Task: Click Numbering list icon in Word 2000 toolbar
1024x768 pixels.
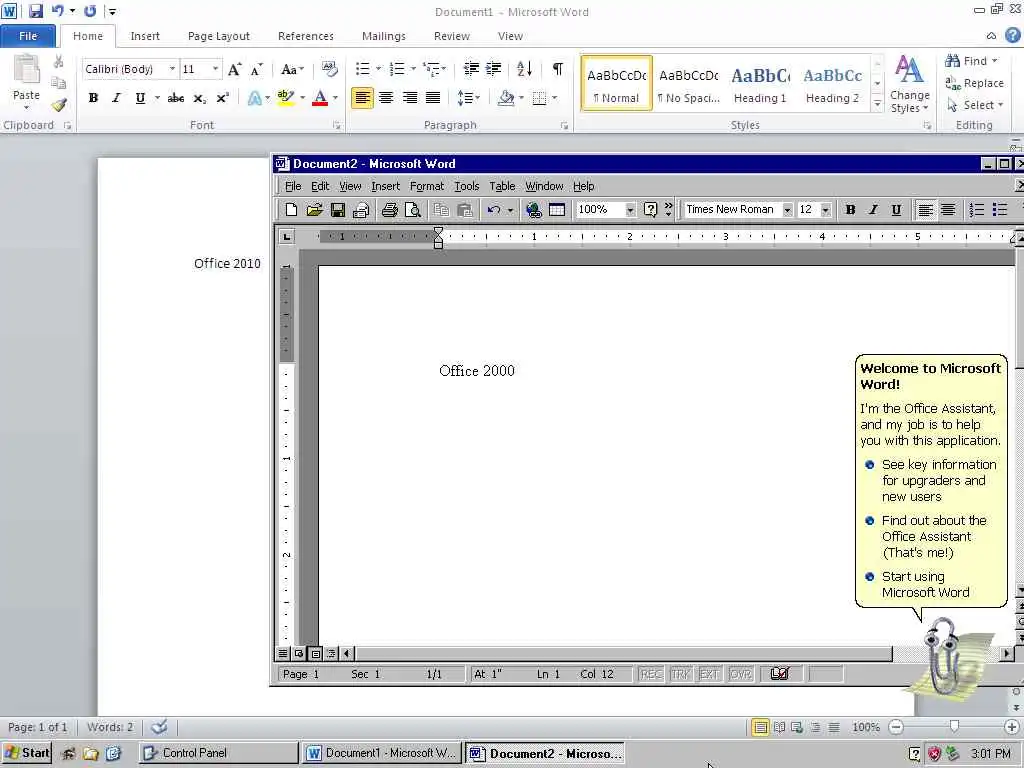Action: tap(976, 210)
